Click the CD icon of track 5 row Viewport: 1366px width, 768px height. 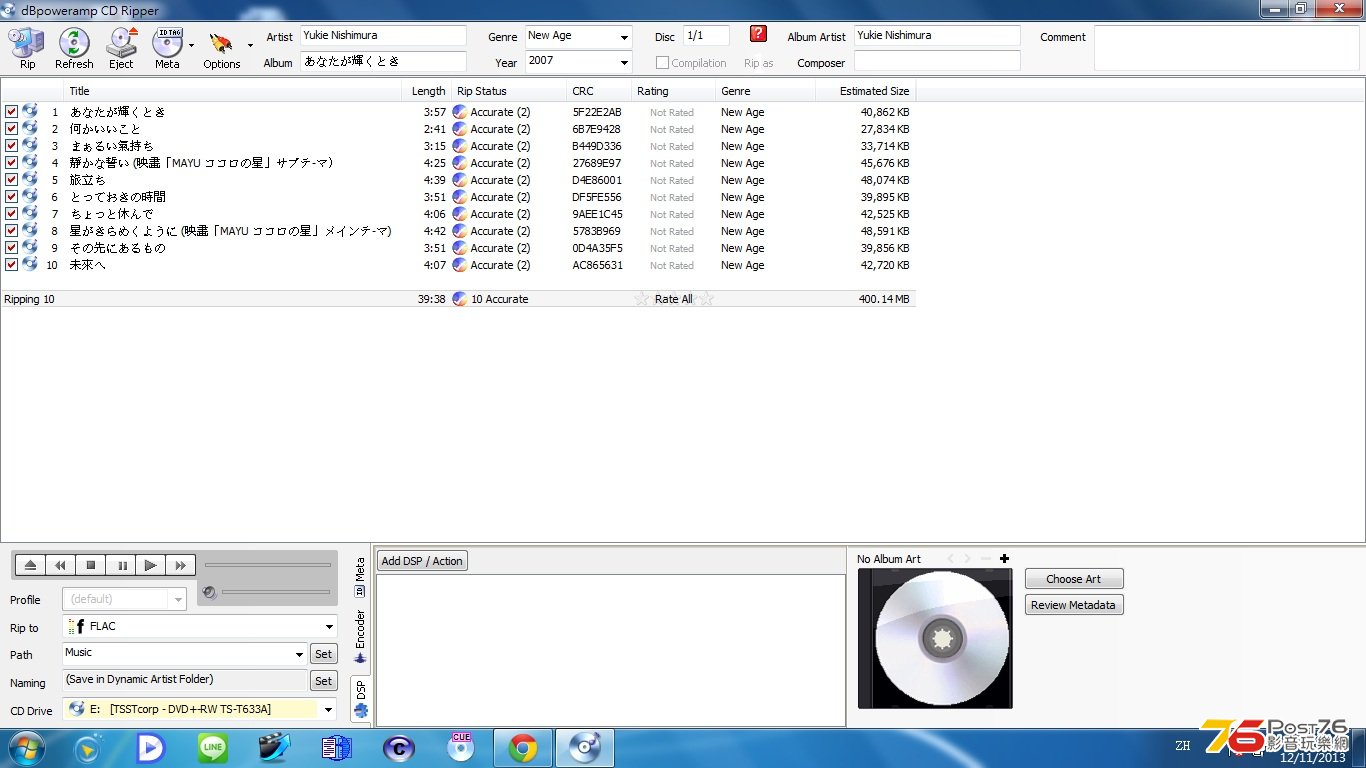[x=30, y=180]
